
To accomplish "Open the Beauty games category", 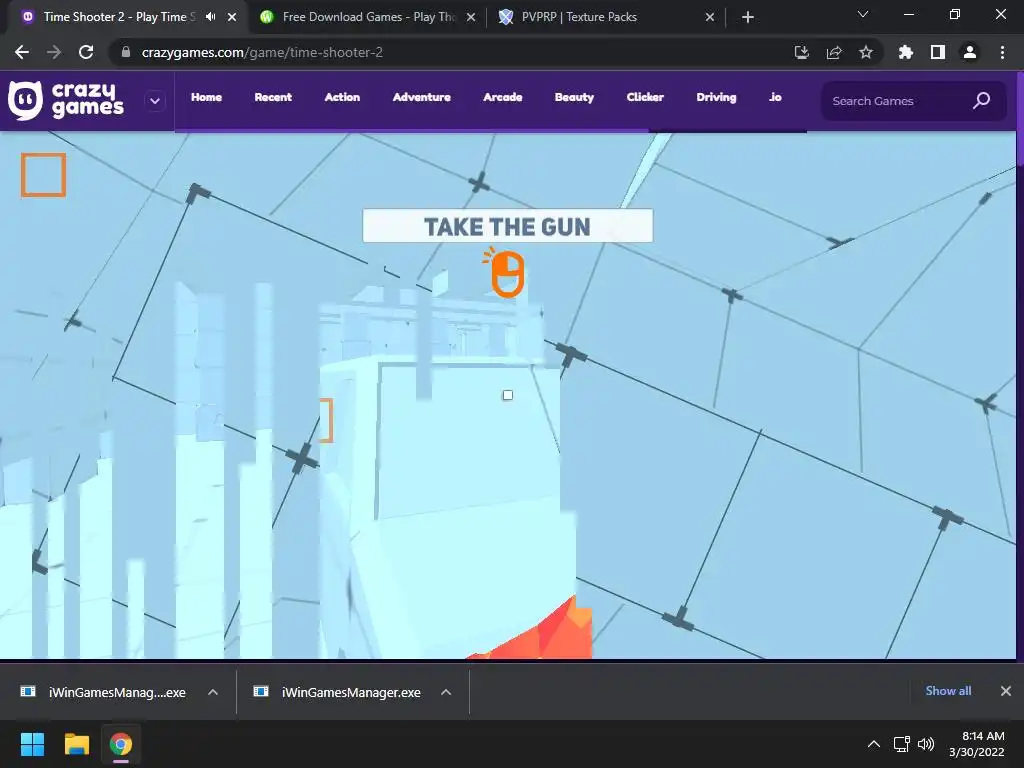I will 574,97.
